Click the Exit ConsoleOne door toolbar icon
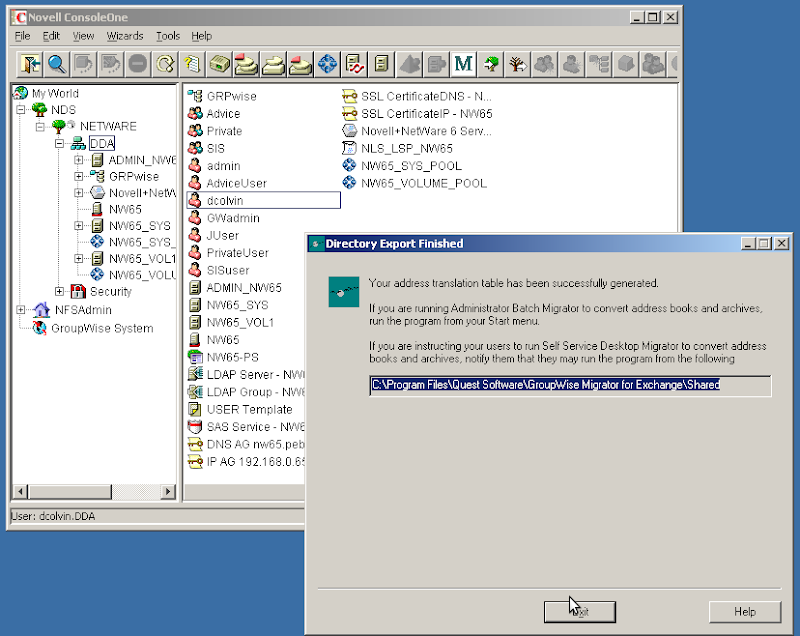This screenshot has height=636, width=800. 30,64
